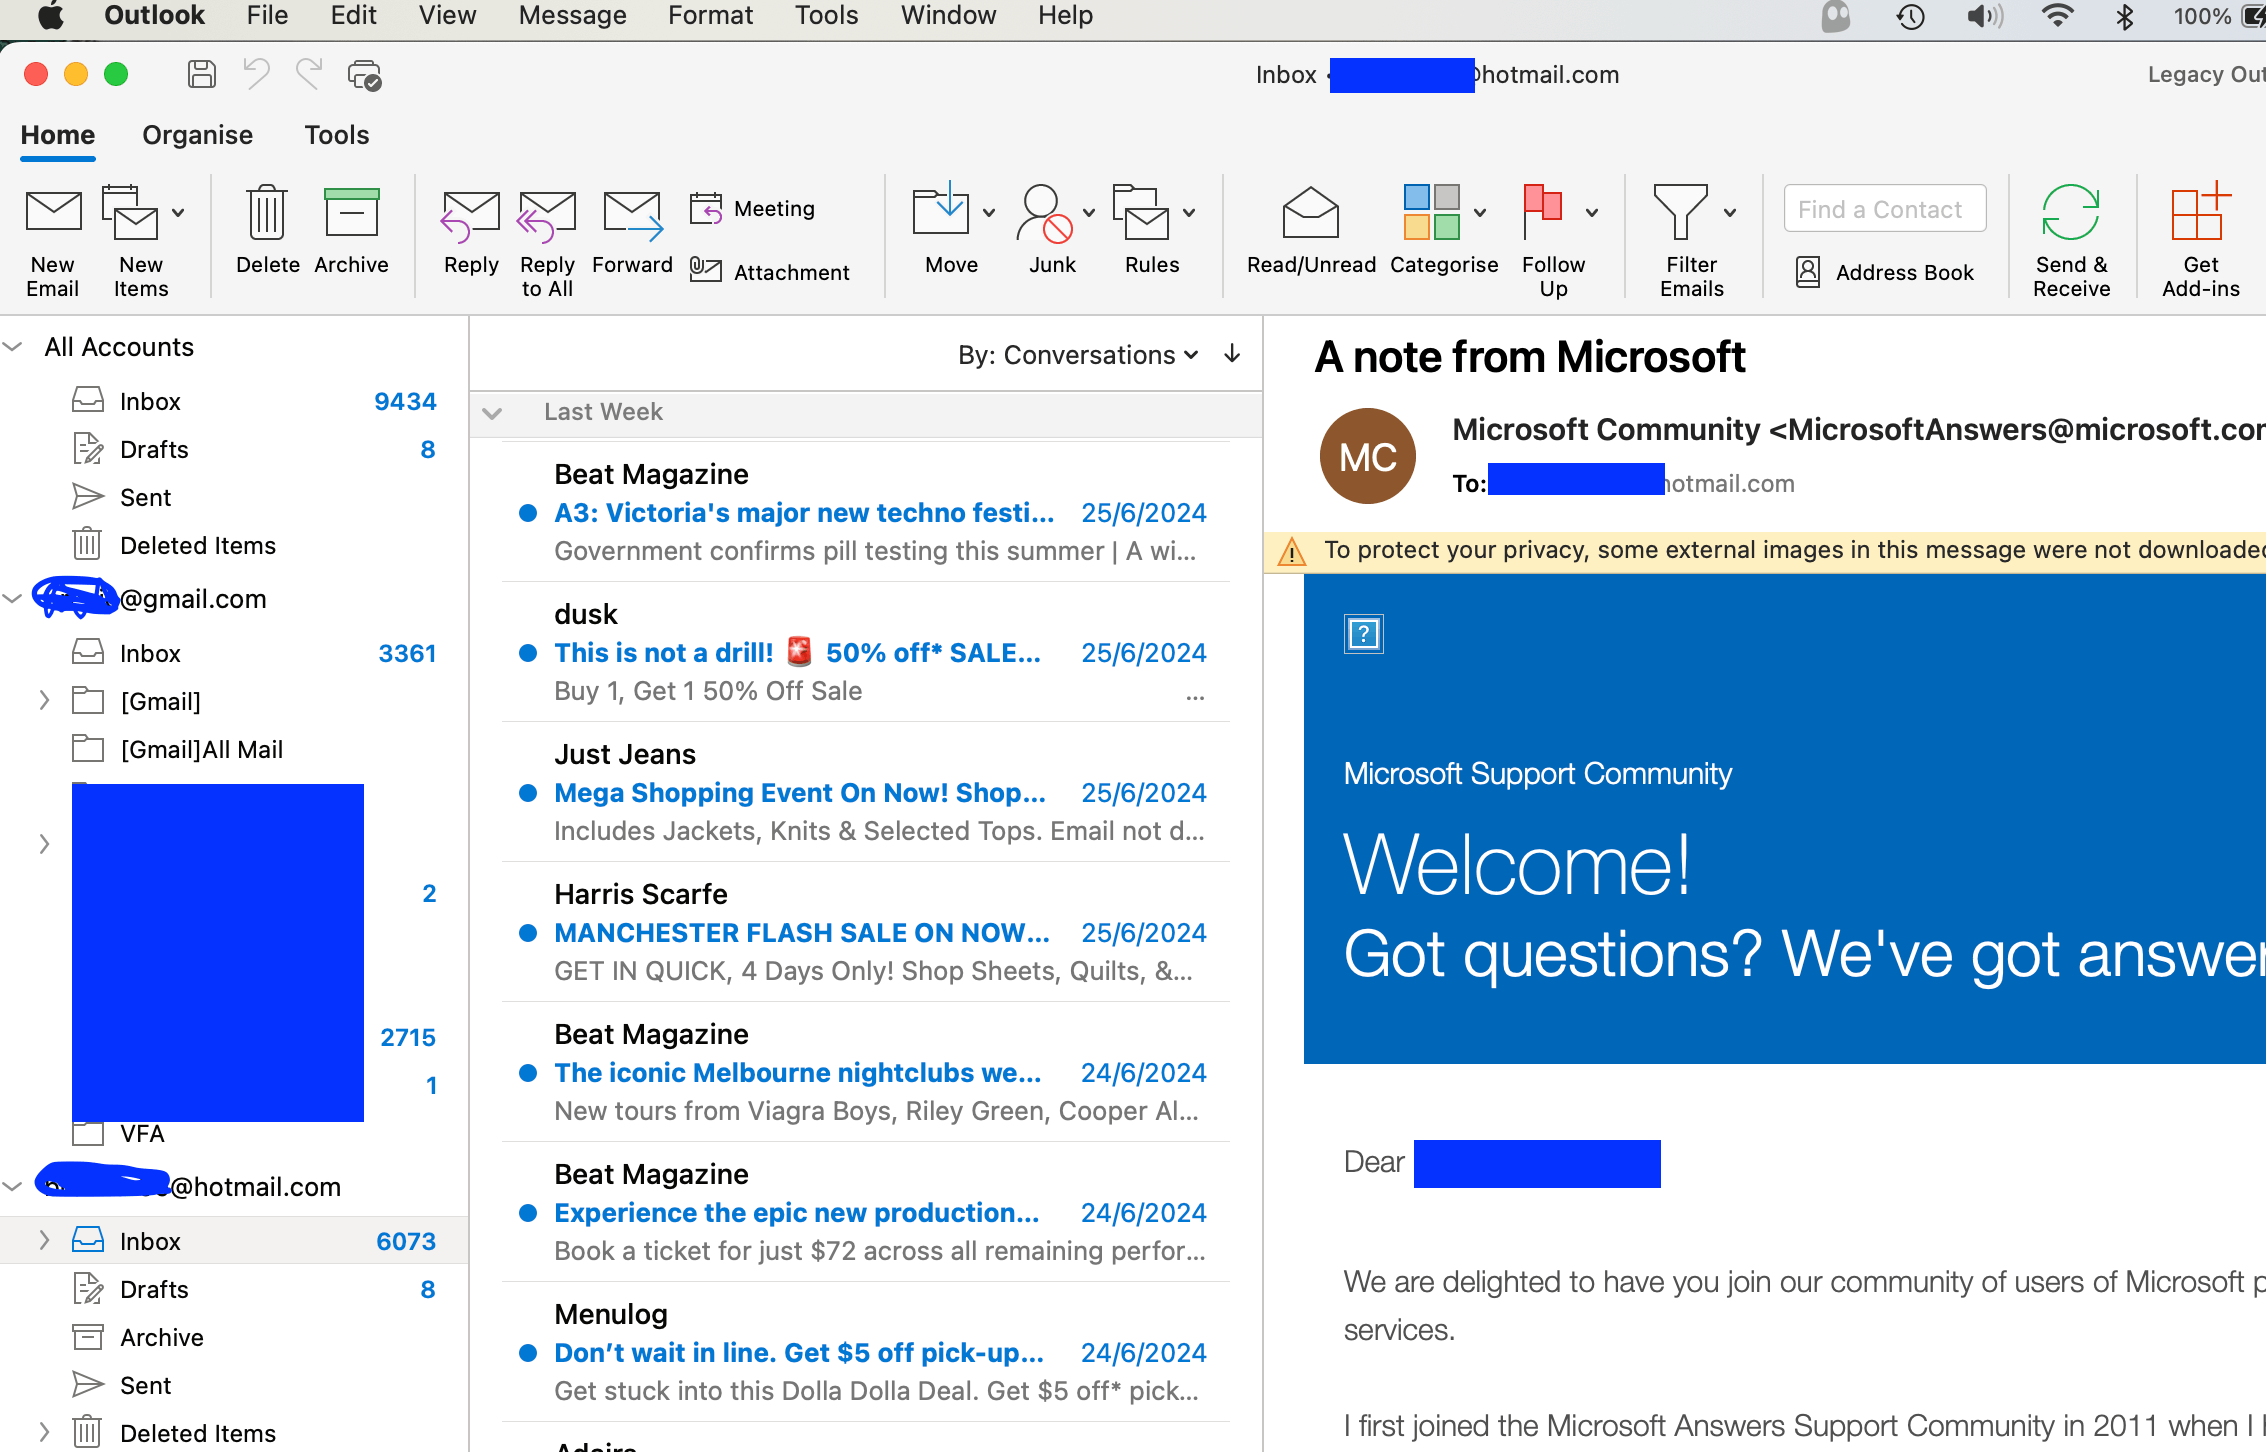Collapse the Last Week group header
Viewport: 2266px width, 1452px height.
coord(492,413)
